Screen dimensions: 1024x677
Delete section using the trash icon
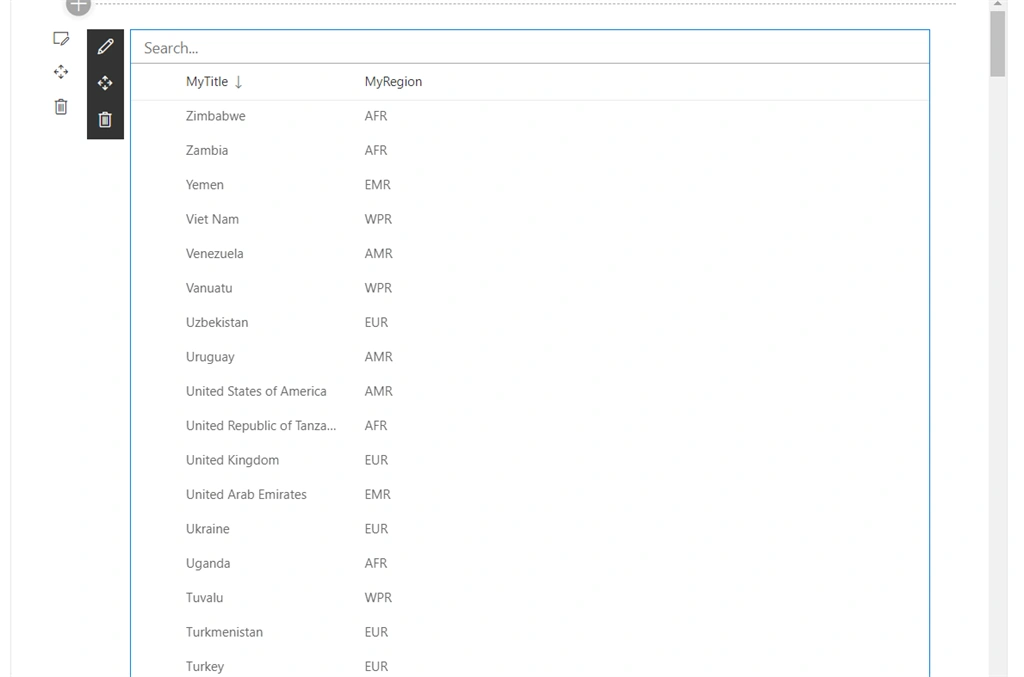[x=61, y=106]
